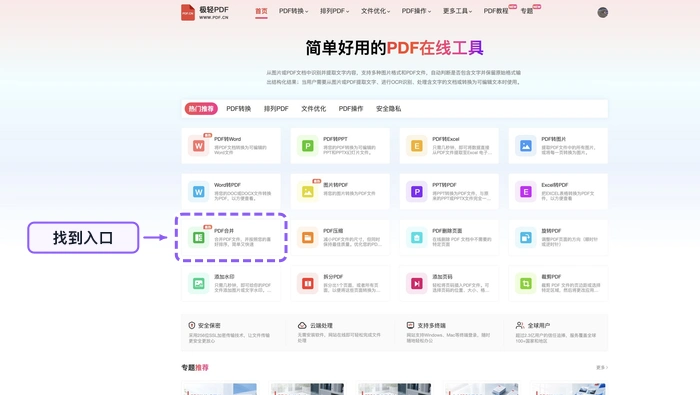
Task: Click the PPT转PDF card title
Action: point(444,185)
